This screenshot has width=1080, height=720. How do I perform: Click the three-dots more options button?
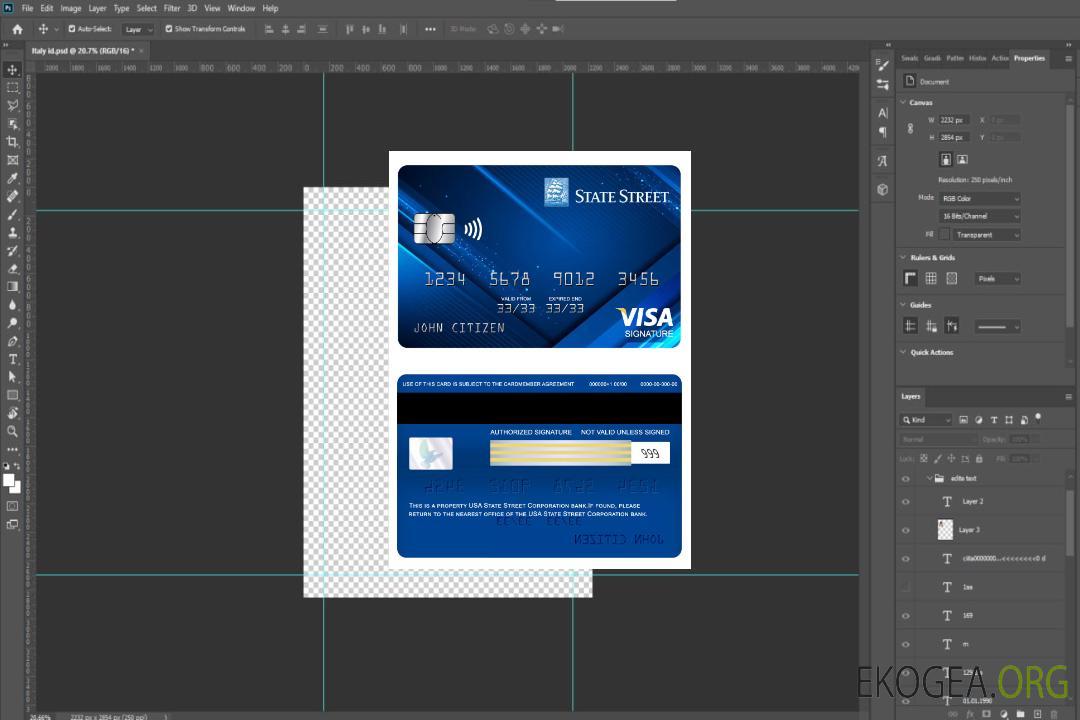click(x=430, y=29)
